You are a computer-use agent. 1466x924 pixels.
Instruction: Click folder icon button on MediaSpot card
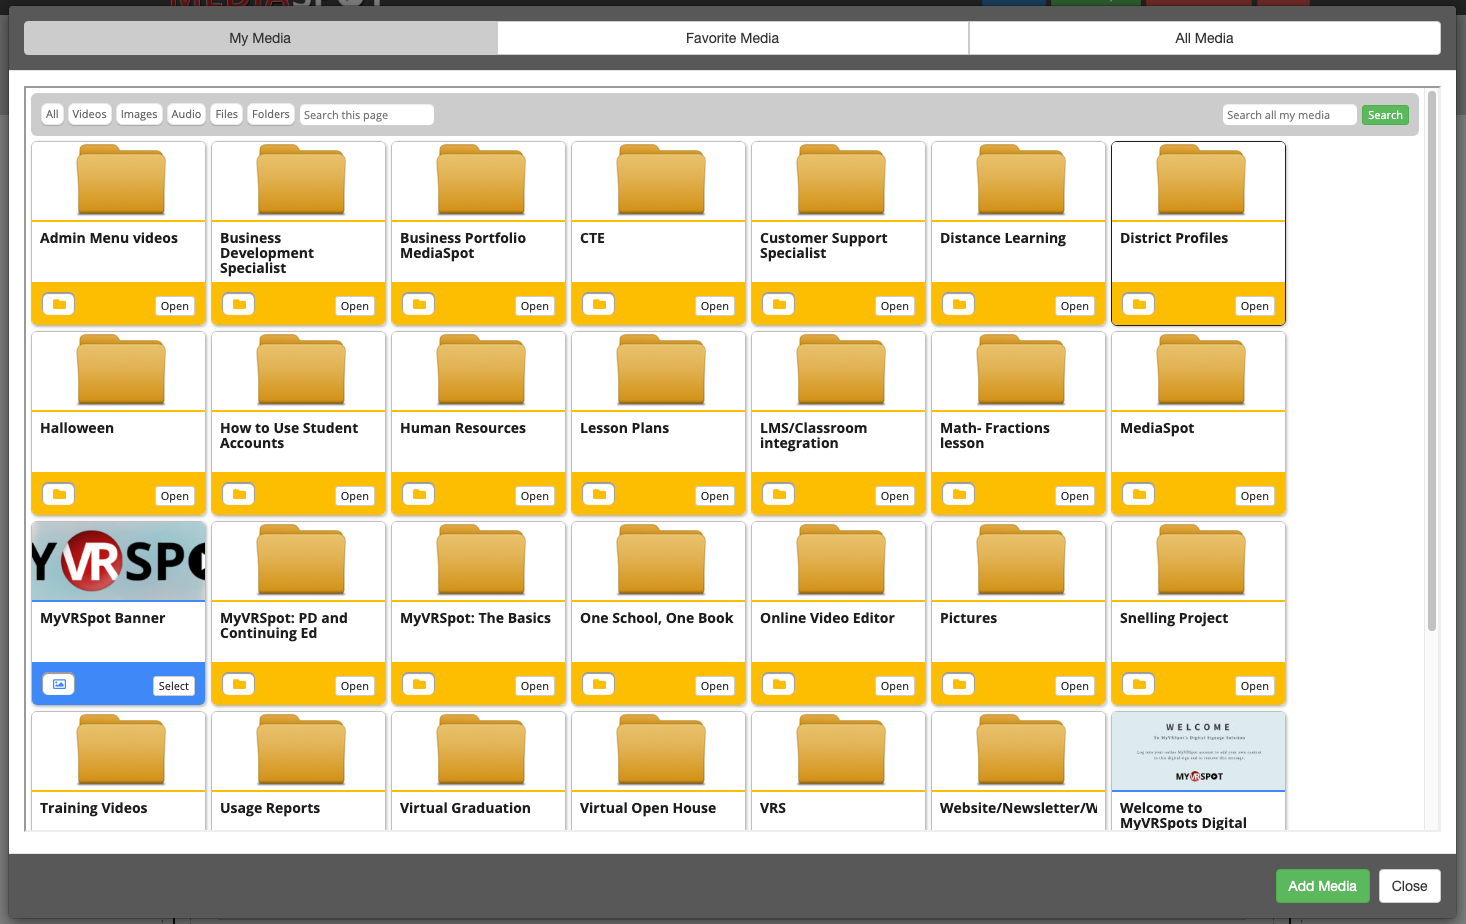point(1139,494)
